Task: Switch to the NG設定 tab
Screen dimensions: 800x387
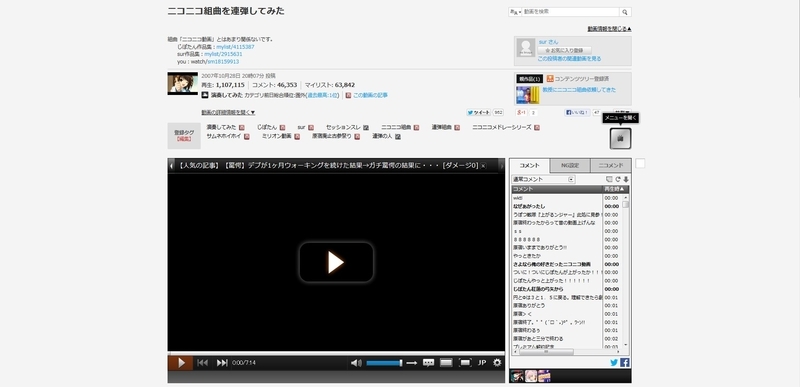Action: click(570, 166)
